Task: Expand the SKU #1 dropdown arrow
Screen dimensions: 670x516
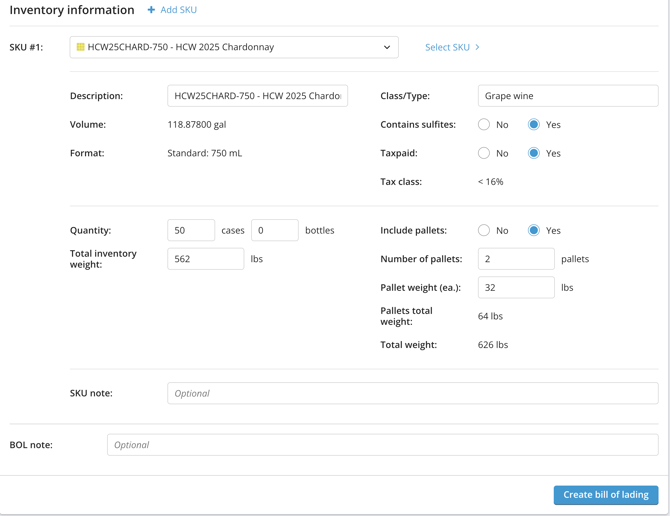Action: tap(387, 47)
